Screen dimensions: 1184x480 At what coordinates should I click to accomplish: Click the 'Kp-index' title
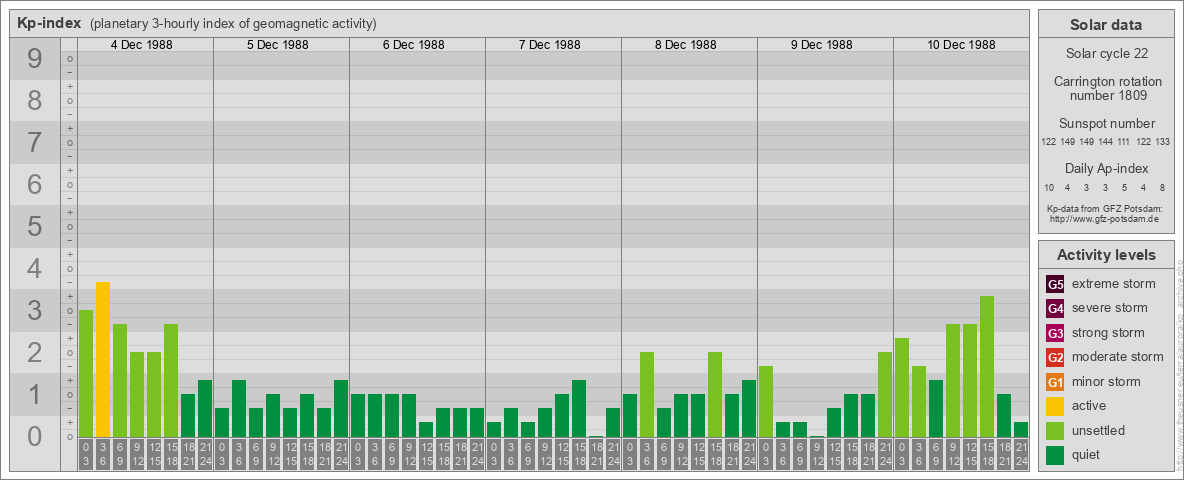point(49,23)
